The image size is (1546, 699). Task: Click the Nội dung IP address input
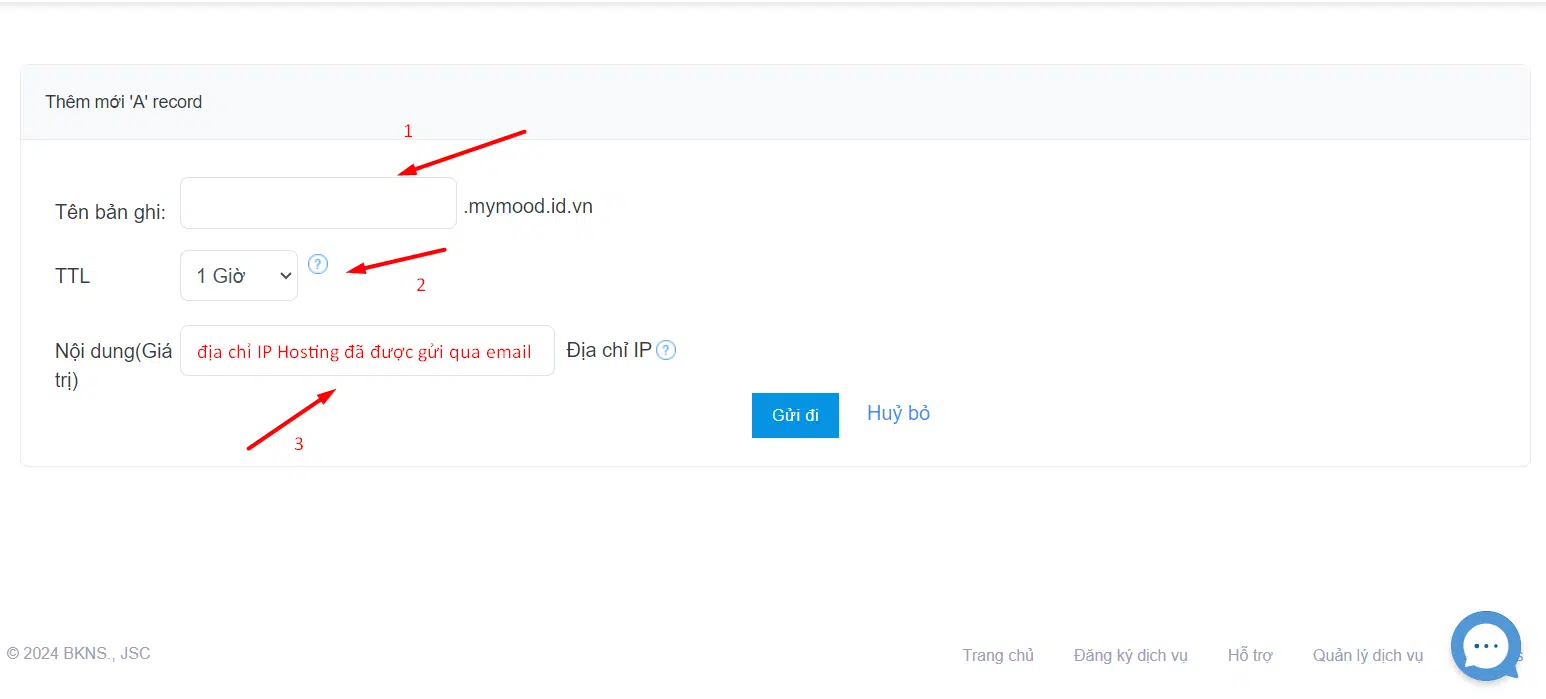pos(367,351)
